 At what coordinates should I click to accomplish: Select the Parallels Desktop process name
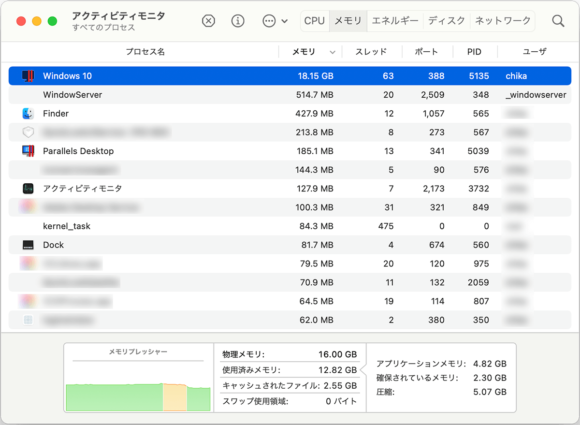[x=78, y=151]
